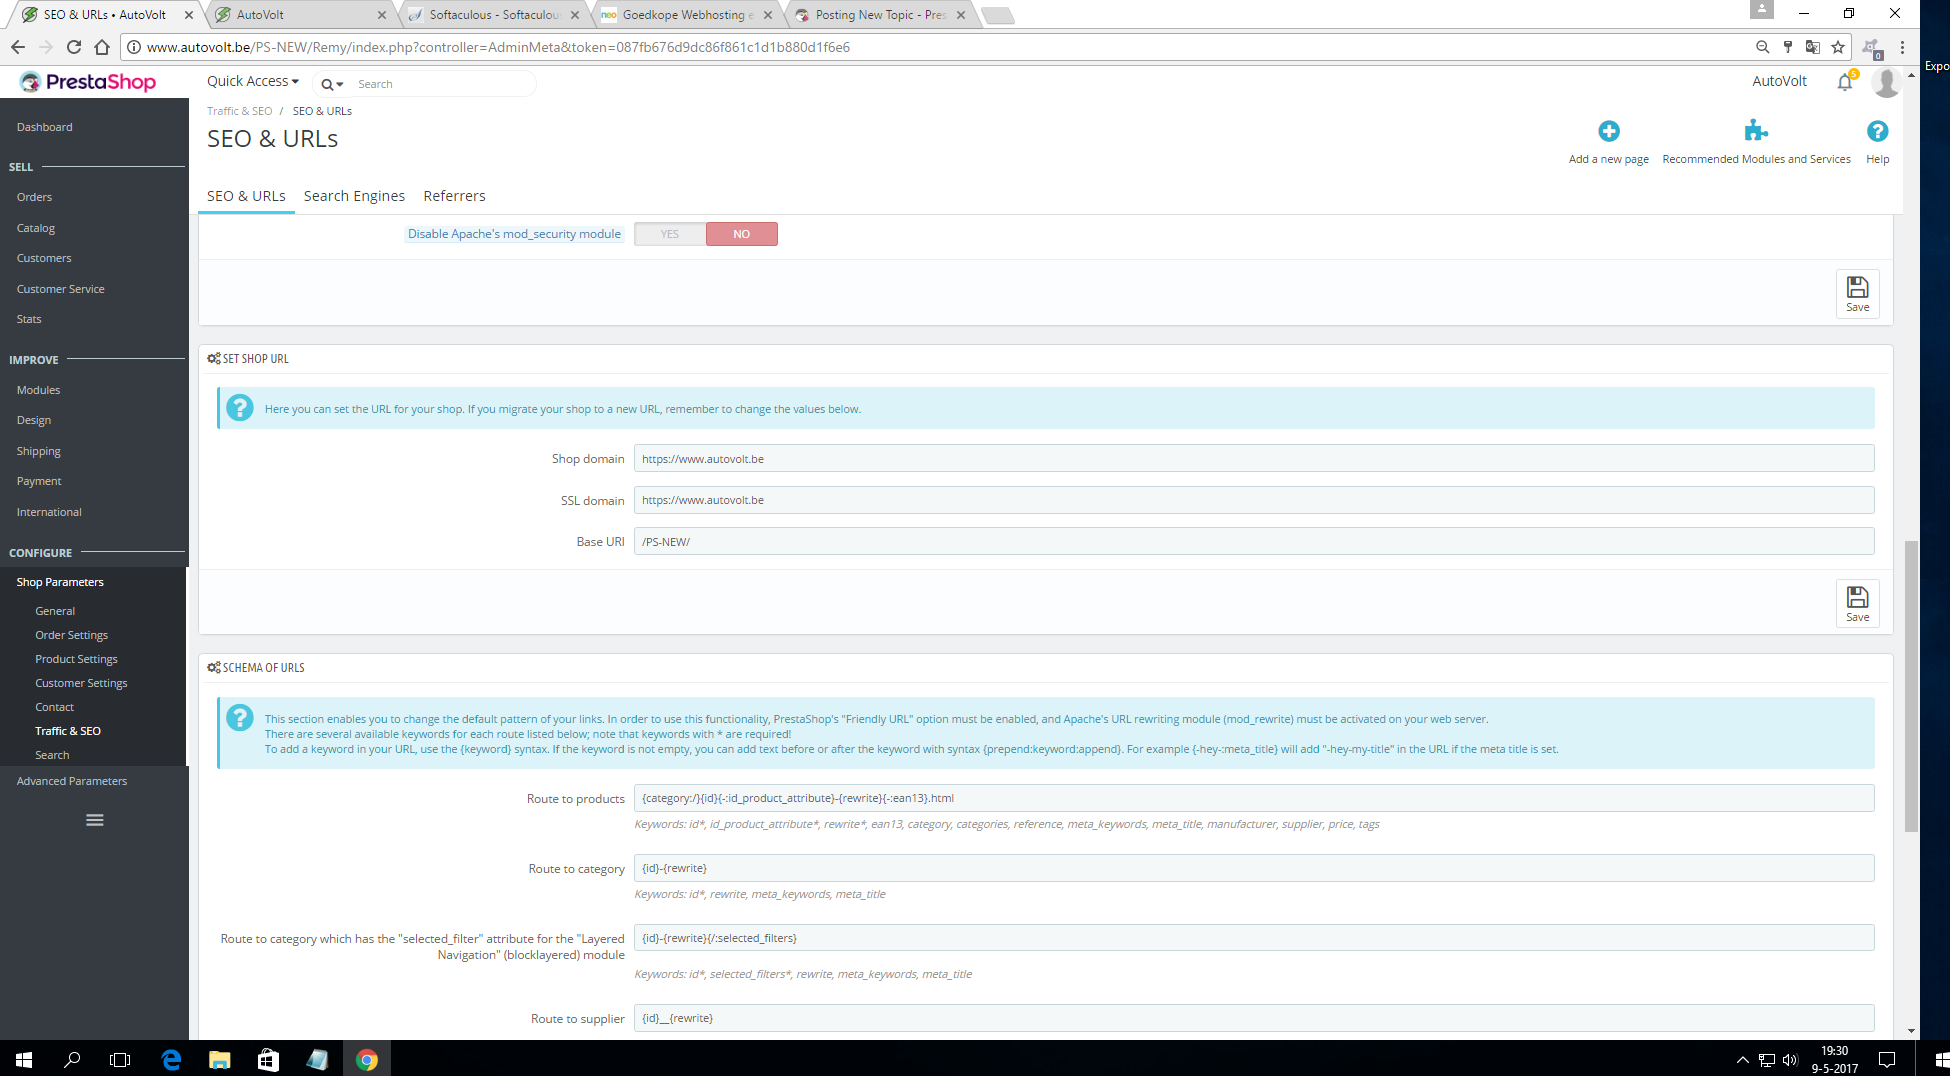Open Task View on taskbar
1950x1076 pixels.
point(120,1059)
